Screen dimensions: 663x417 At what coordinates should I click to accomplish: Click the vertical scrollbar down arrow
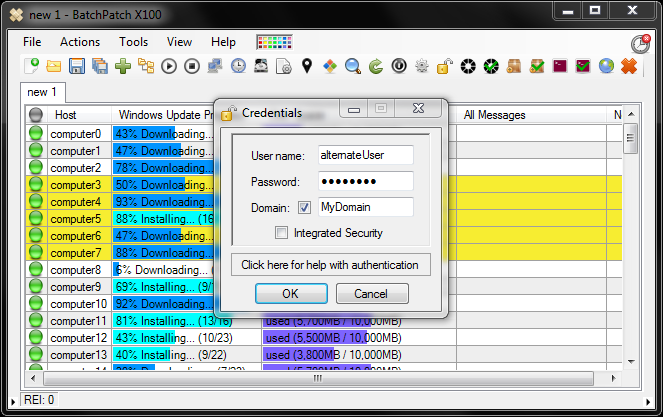click(631, 362)
